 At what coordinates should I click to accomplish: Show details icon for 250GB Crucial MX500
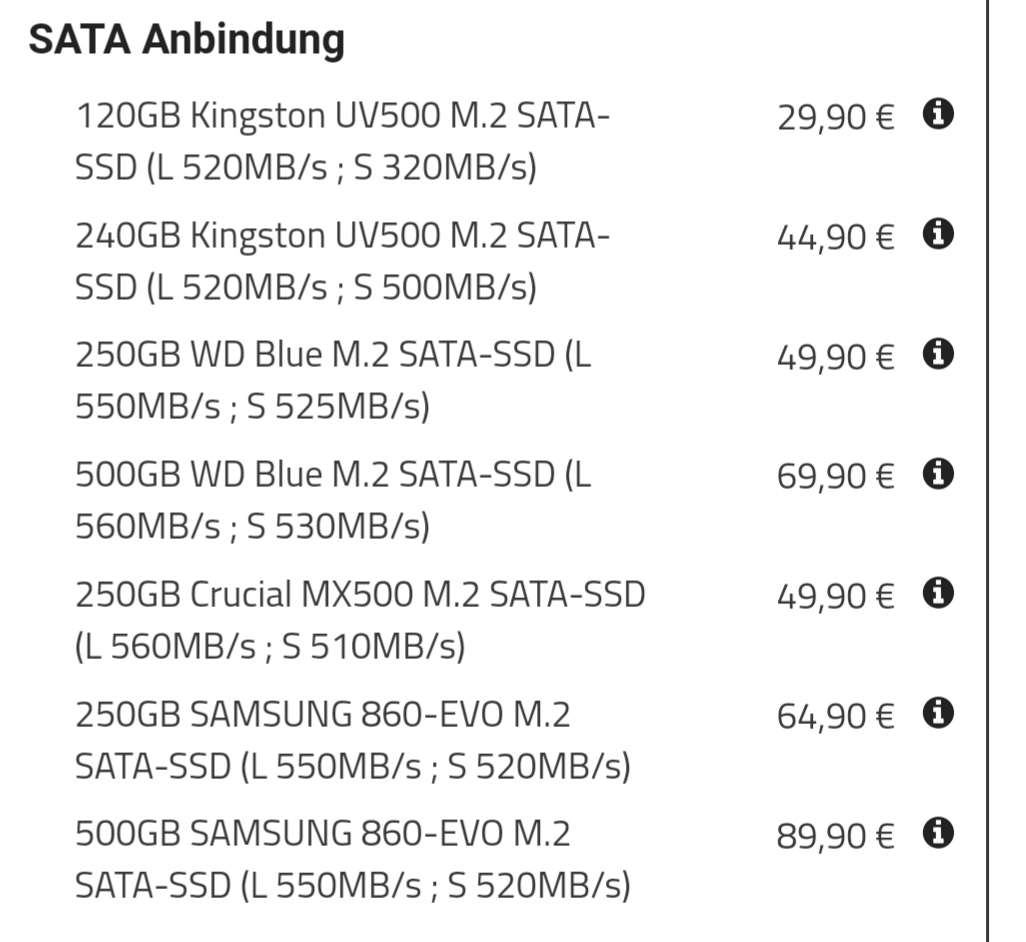[x=938, y=593]
